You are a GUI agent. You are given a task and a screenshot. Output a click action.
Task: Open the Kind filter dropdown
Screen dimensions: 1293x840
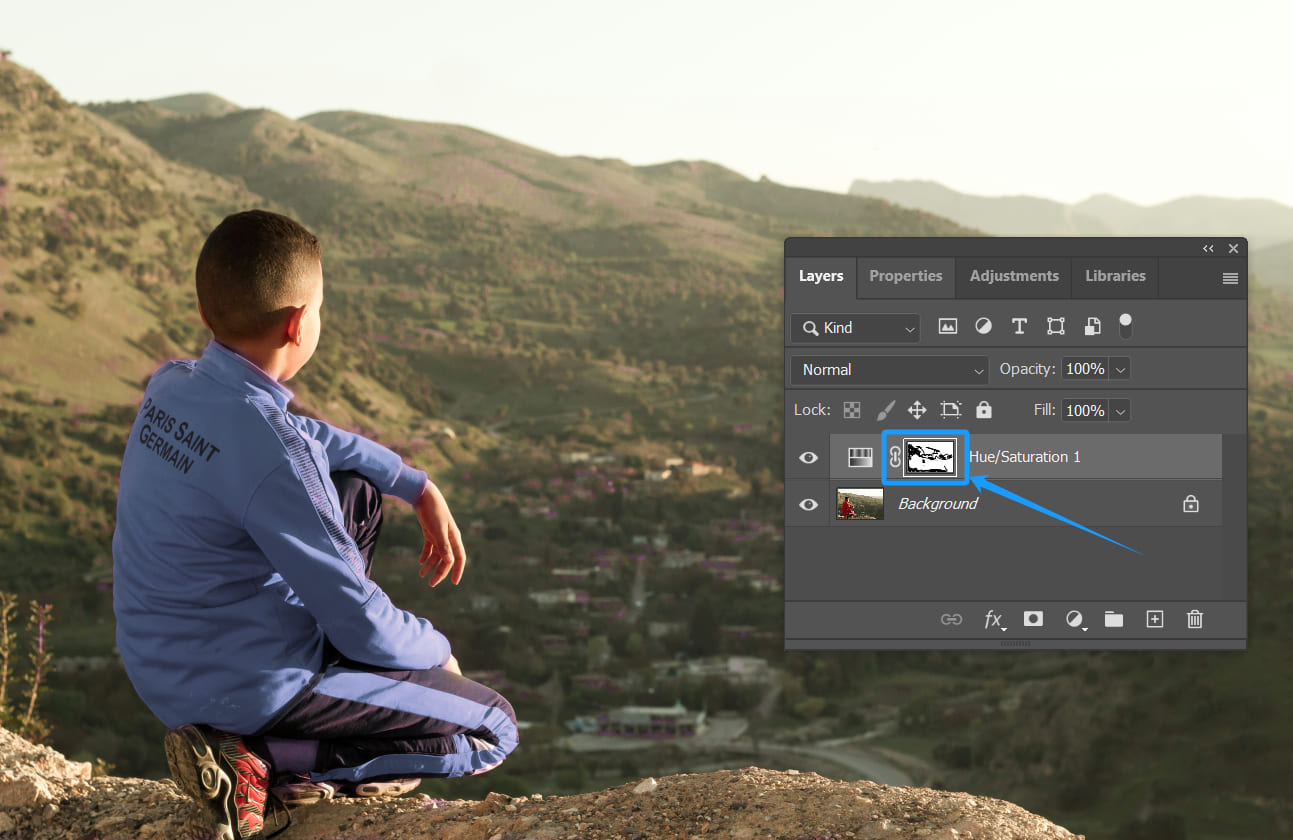click(x=856, y=328)
